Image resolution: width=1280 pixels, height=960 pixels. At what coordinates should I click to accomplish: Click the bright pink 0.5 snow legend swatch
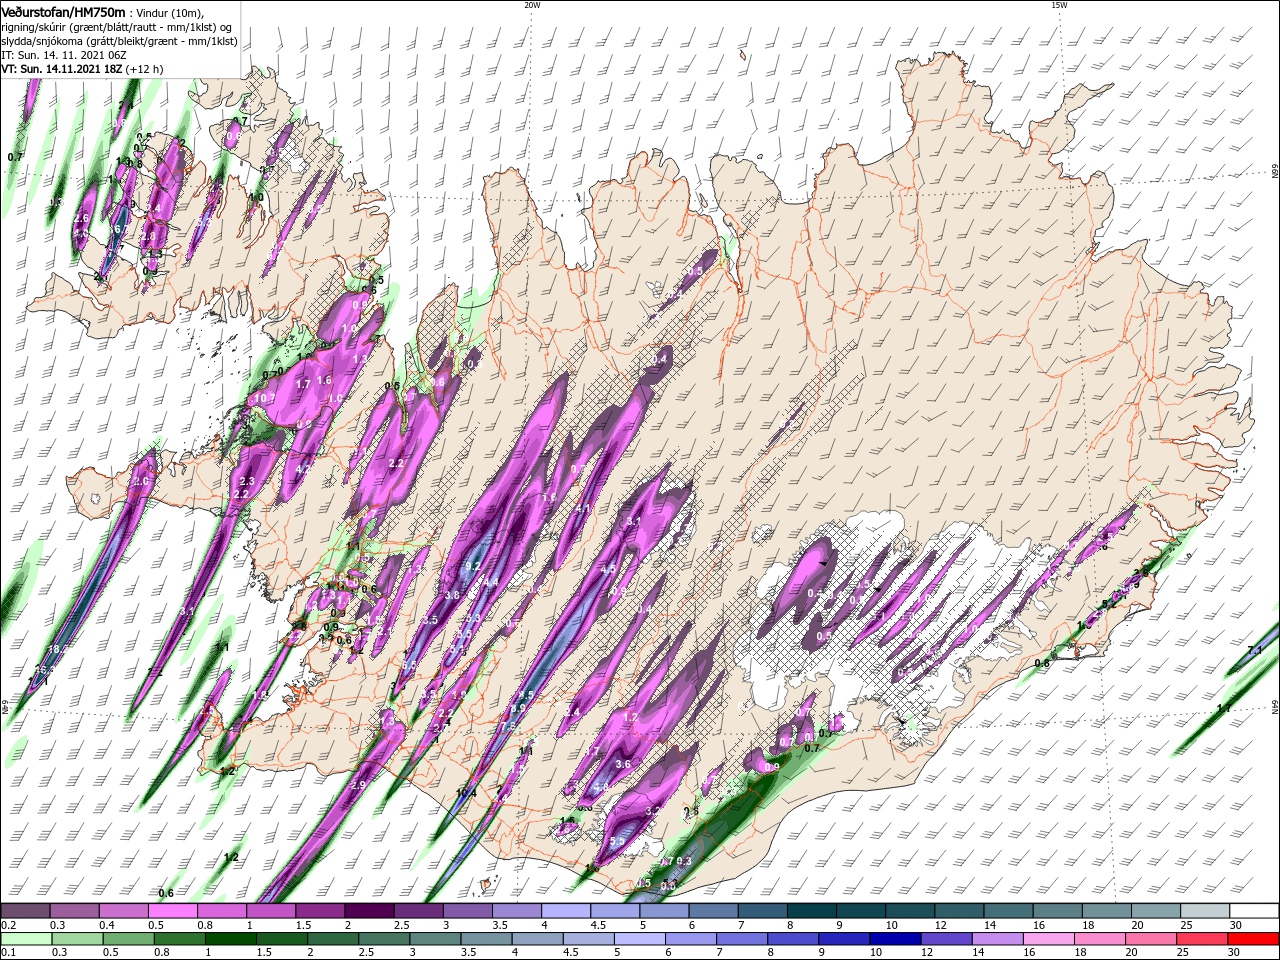[x=172, y=911]
